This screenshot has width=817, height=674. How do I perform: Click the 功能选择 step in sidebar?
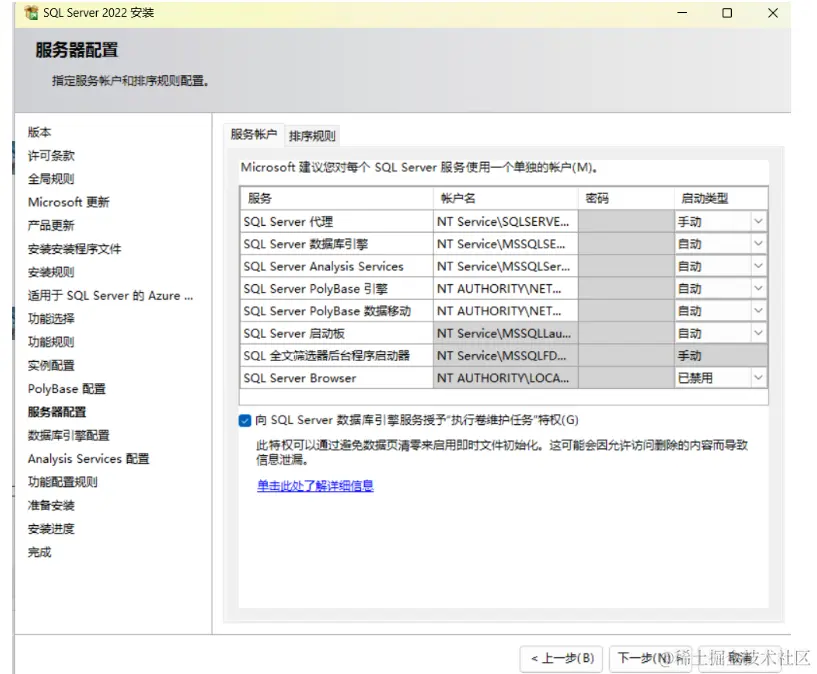51,319
